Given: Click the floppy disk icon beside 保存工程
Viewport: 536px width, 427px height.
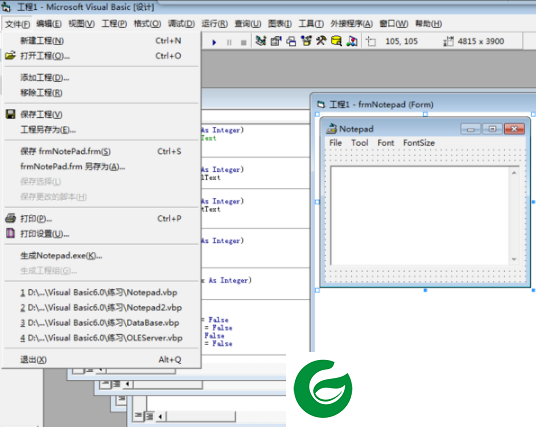Looking at the screenshot, I should (x=11, y=114).
